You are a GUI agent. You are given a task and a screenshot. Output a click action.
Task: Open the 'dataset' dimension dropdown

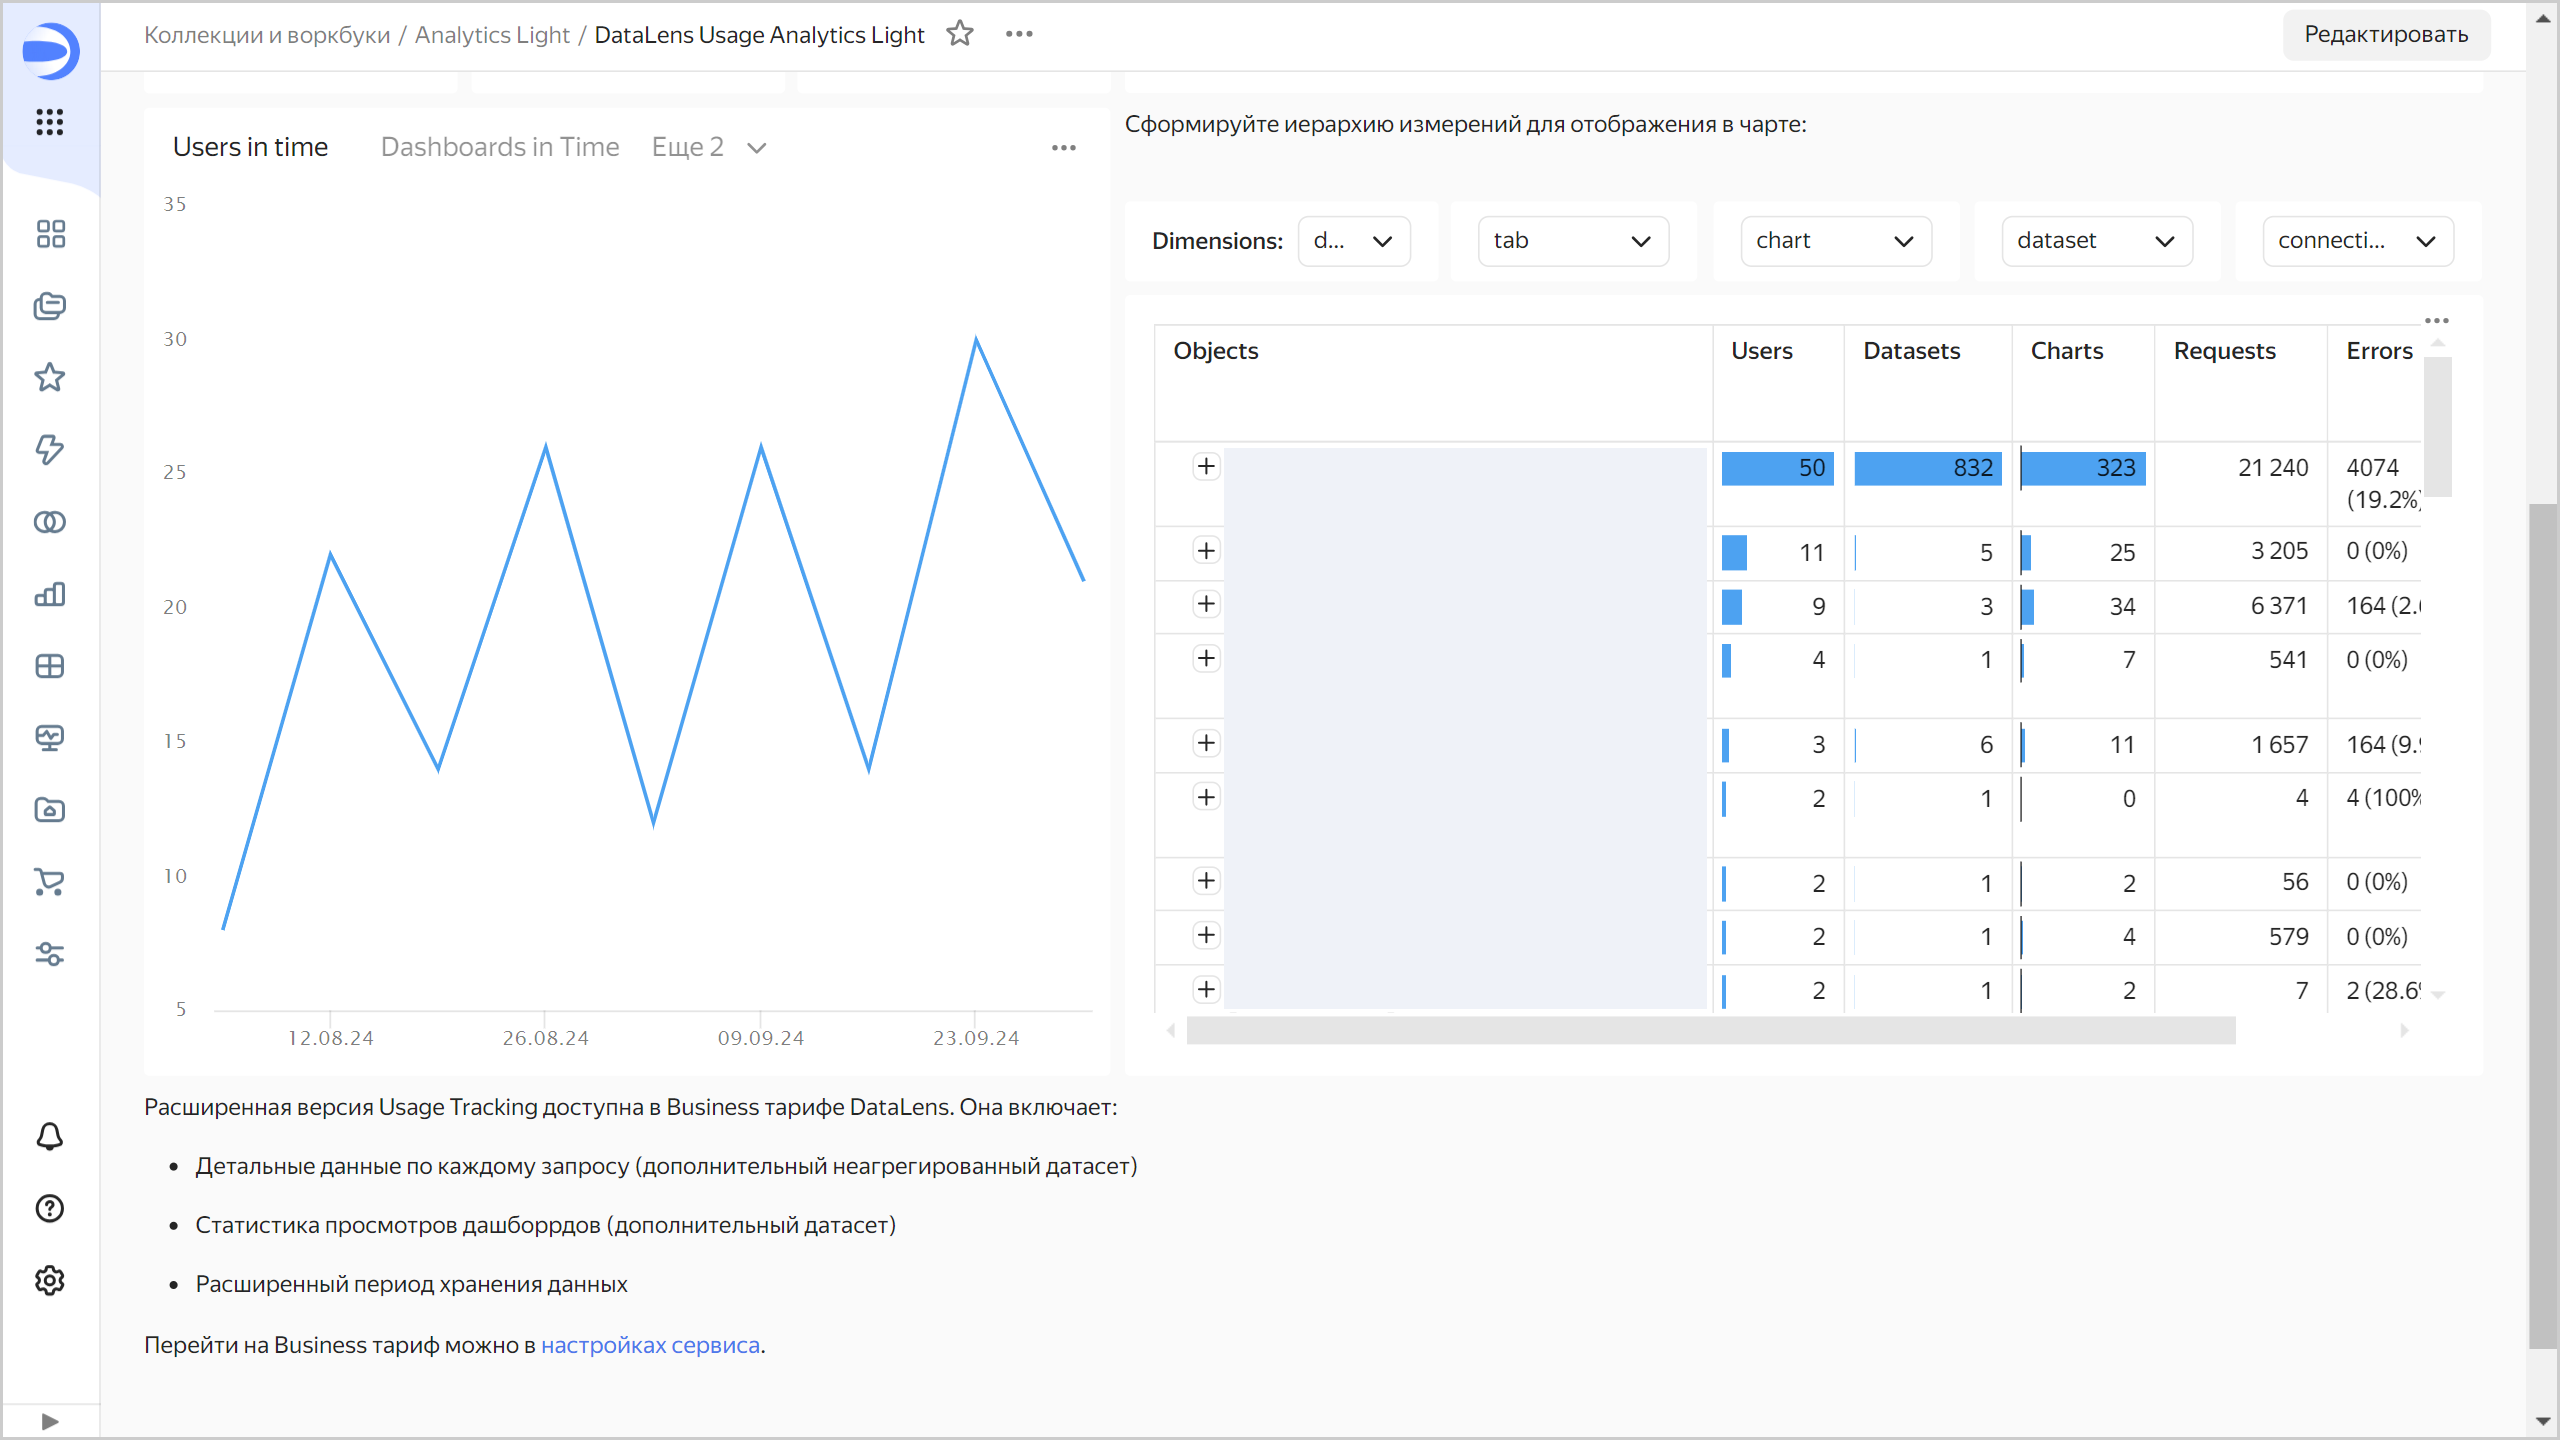[2096, 240]
